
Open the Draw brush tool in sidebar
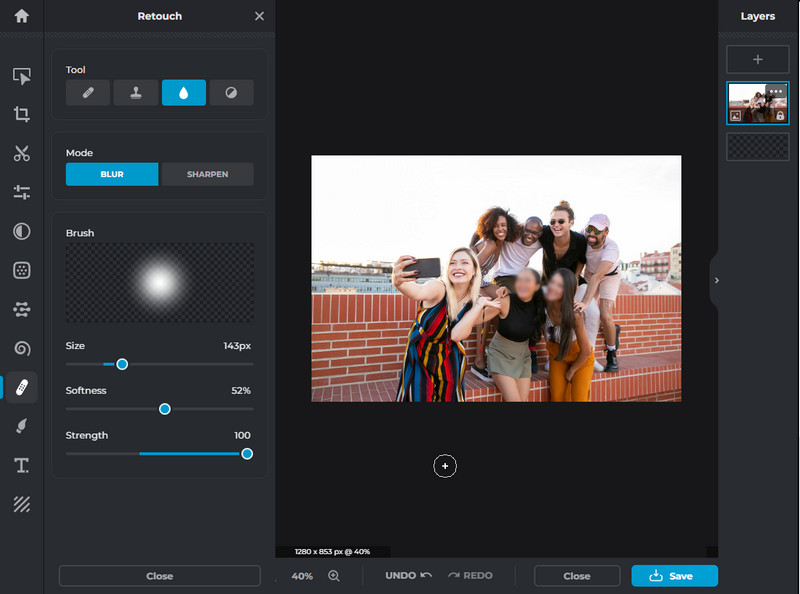pos(21,427)
